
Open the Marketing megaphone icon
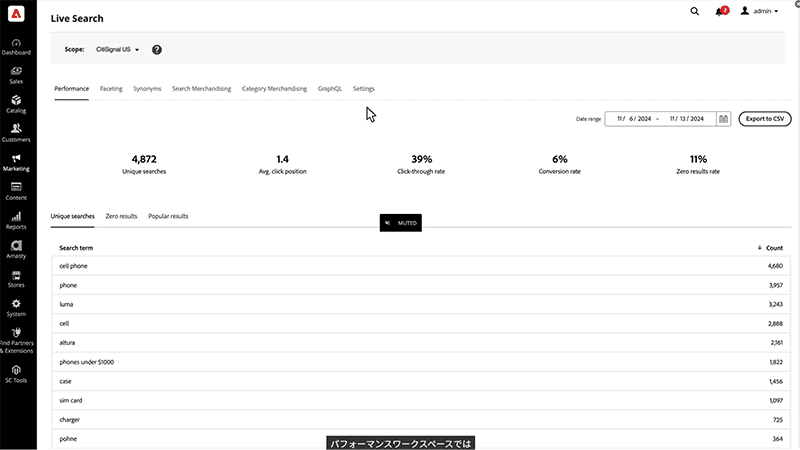click(x=17, y=158)
